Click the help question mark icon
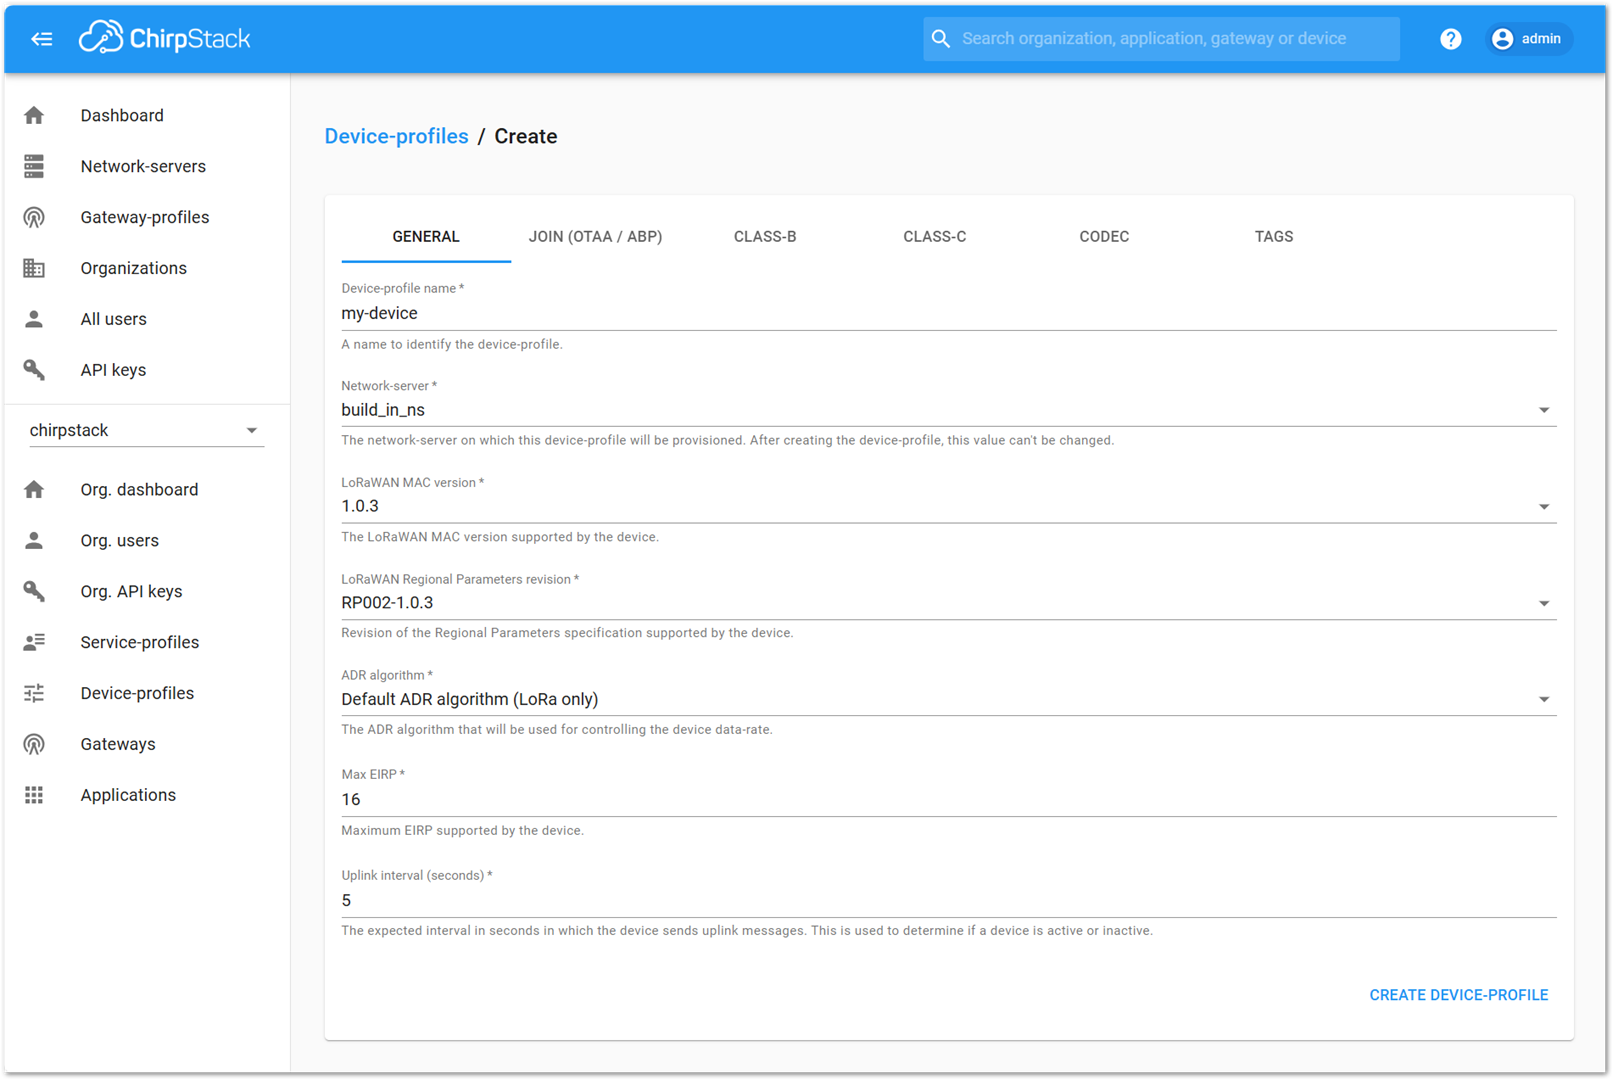This screenshot has height=1080, width=1613. coord(1451,38)
